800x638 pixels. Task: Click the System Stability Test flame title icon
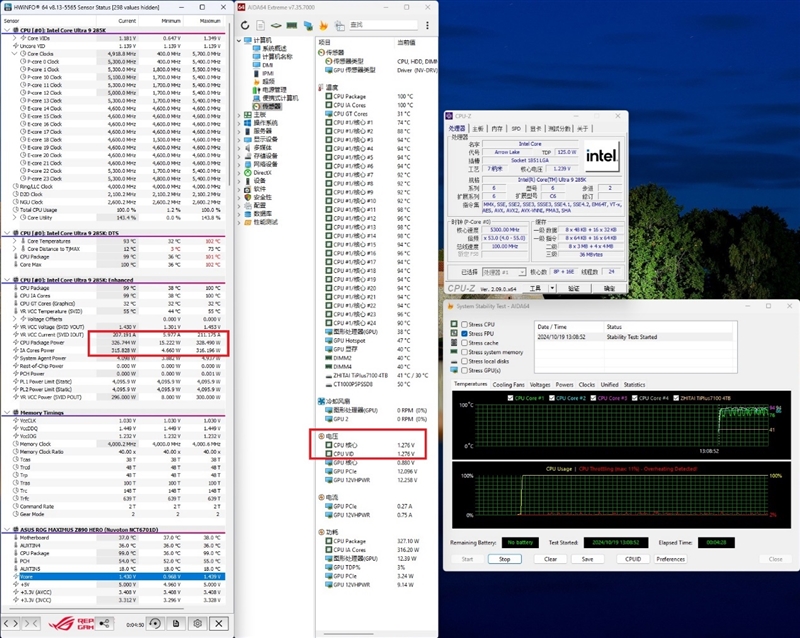coord(450,306)
